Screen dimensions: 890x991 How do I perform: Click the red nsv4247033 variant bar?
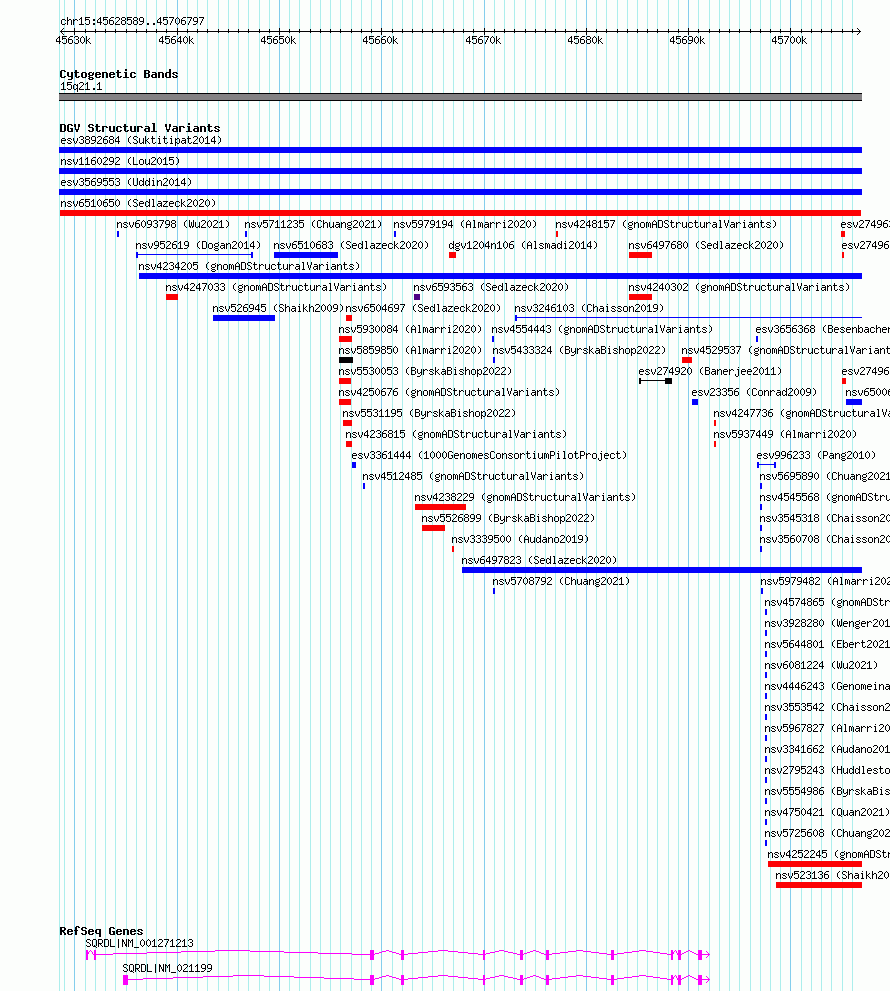(172, 297)
